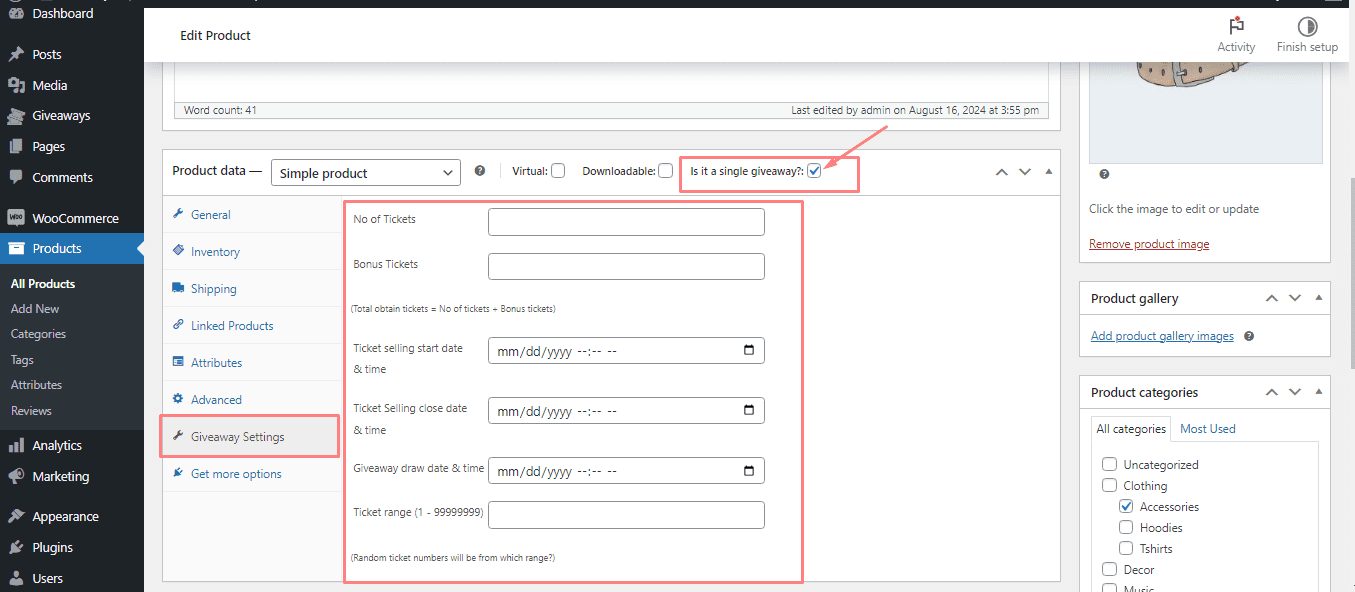
Task: Open Reviews under Products menu
Action: point(31,410)
